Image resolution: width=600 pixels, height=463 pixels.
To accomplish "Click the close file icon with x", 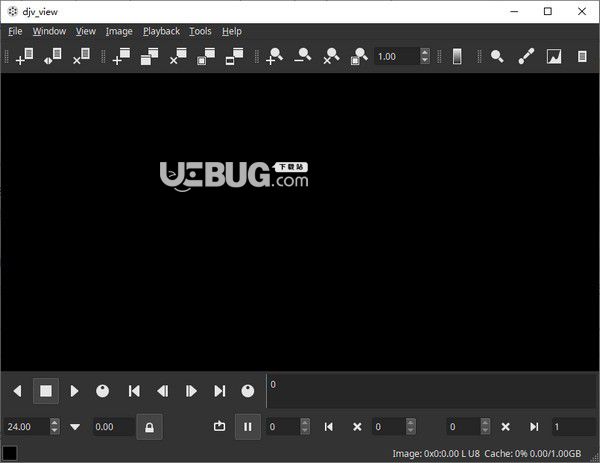I will coord(82,57).
